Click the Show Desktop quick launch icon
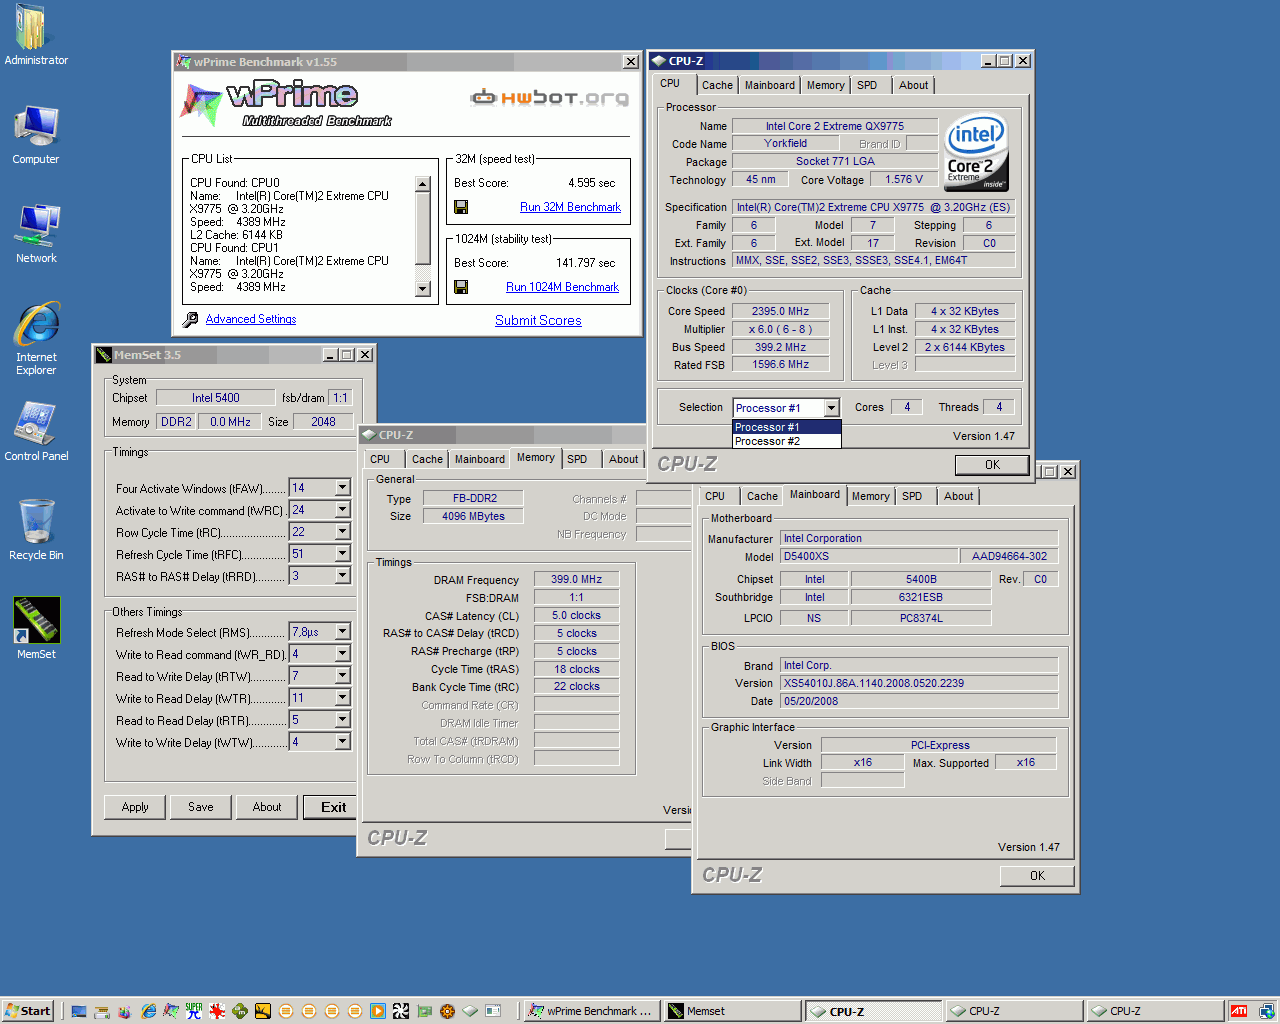Image resolution: width=1280 pixels, height=1024 pixels. point(79,1011)
